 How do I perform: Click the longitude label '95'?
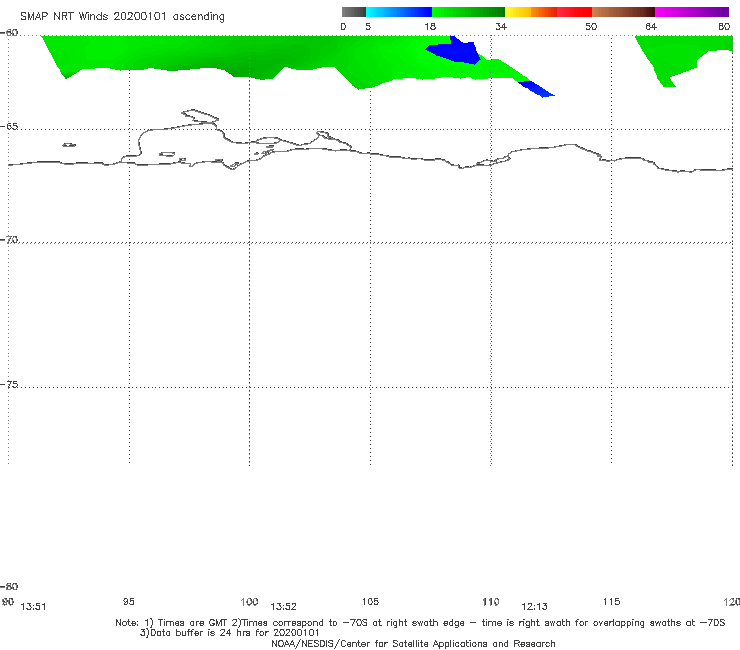(x=128, y=601)
